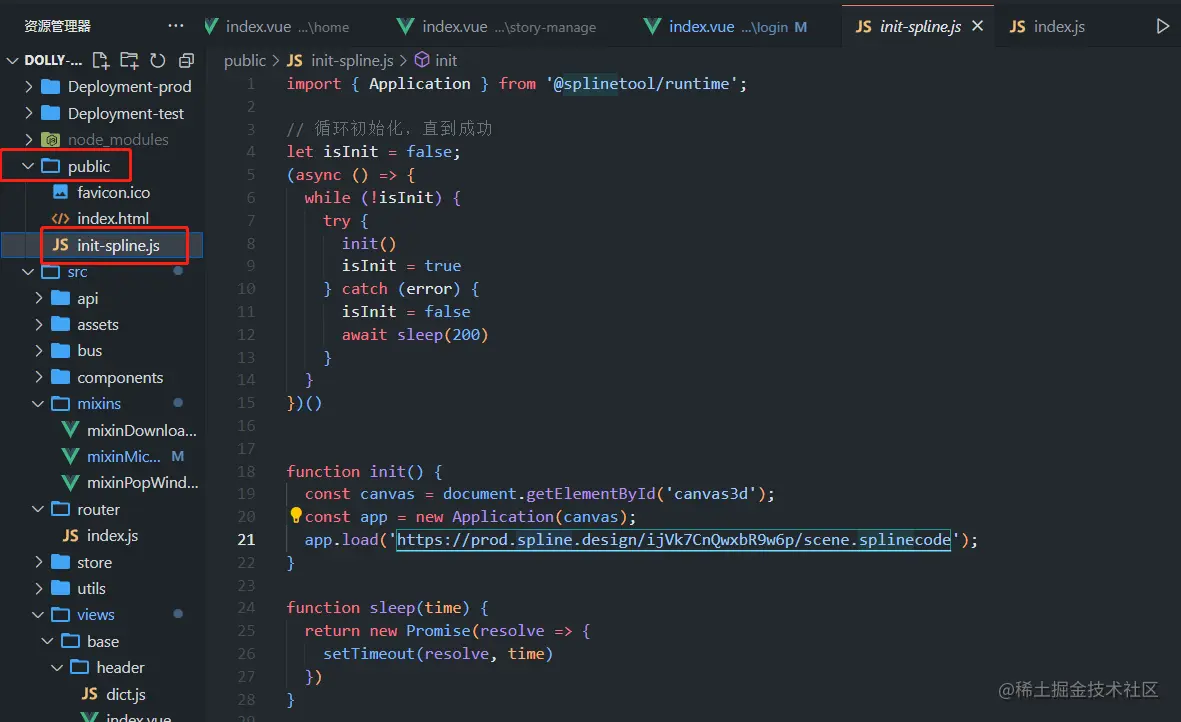Click the Vue icon of mixinMic... file
Image resolution: width=1181 pixels, height=722 pixels.
pos(70,456)
